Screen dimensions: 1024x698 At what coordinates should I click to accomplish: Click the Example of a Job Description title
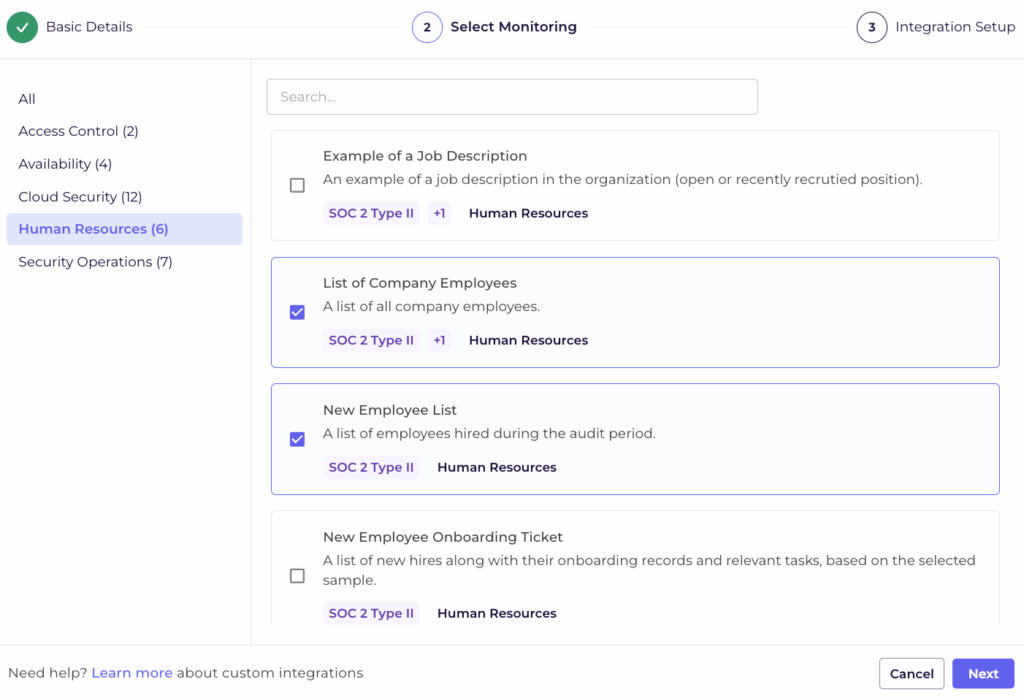pos(424,156)
